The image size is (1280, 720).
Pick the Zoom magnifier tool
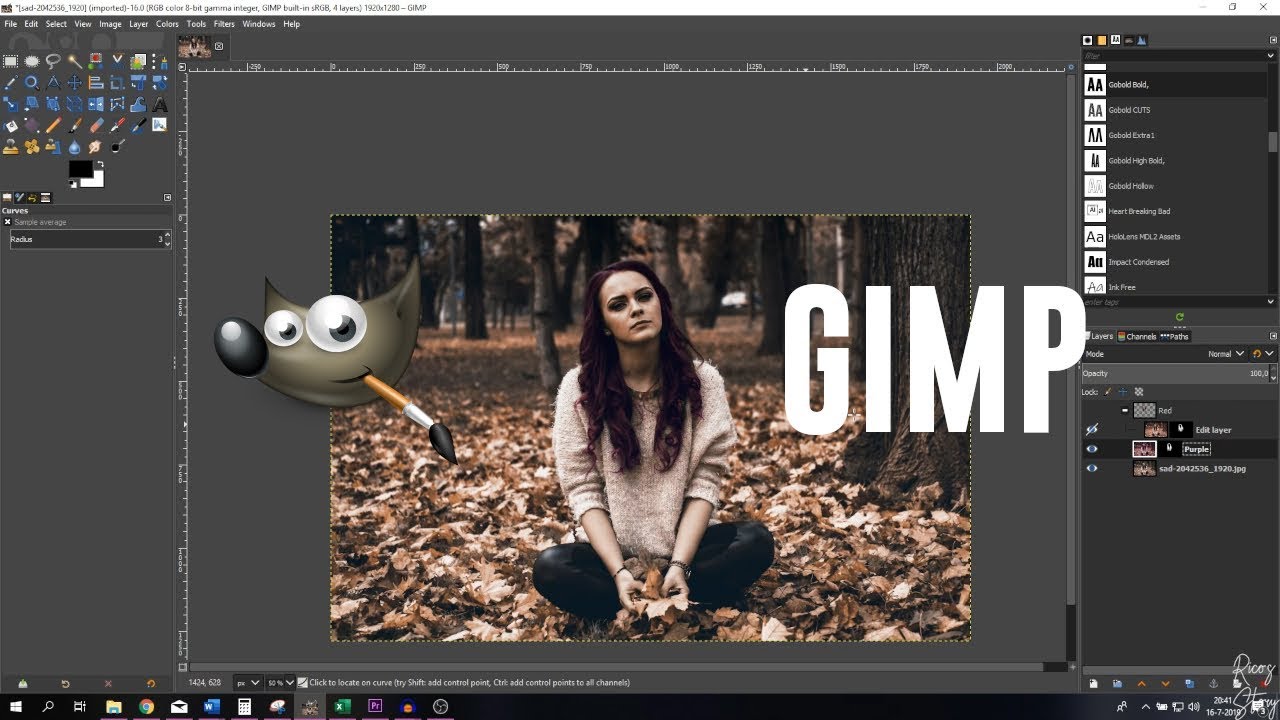32,83
